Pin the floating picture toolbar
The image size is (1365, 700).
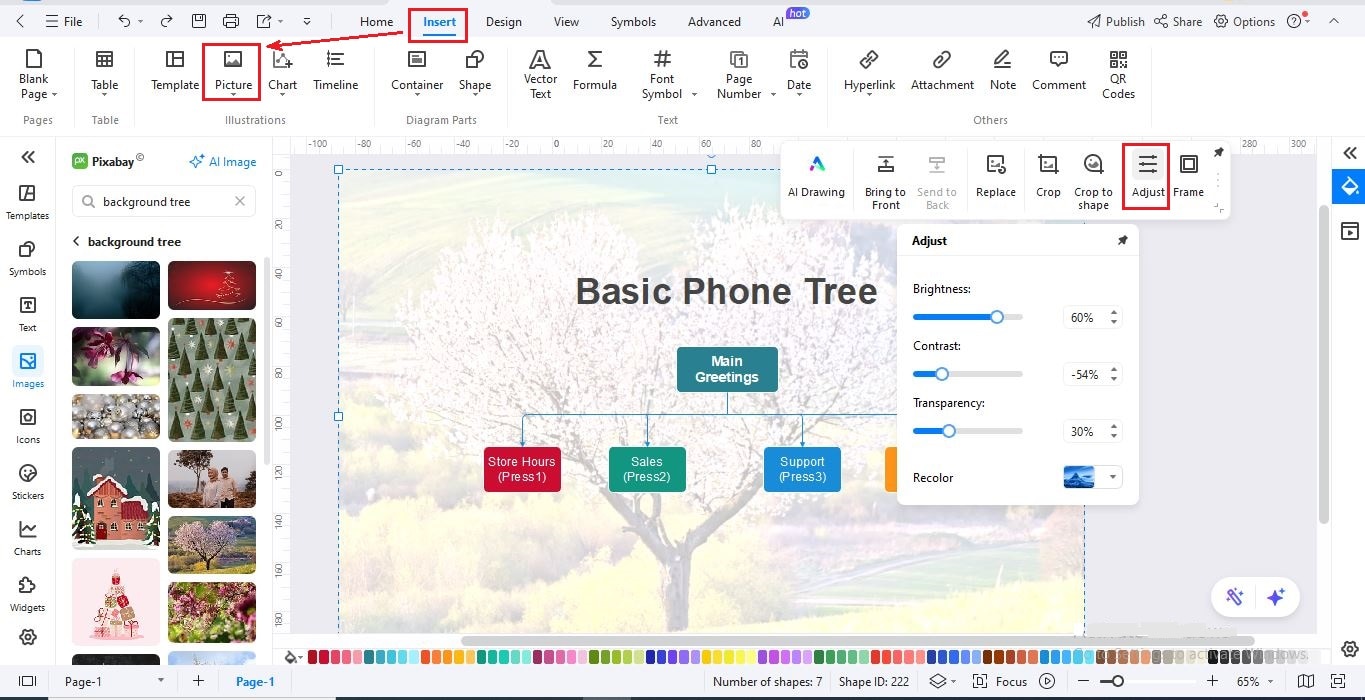tap(1218, 153)
